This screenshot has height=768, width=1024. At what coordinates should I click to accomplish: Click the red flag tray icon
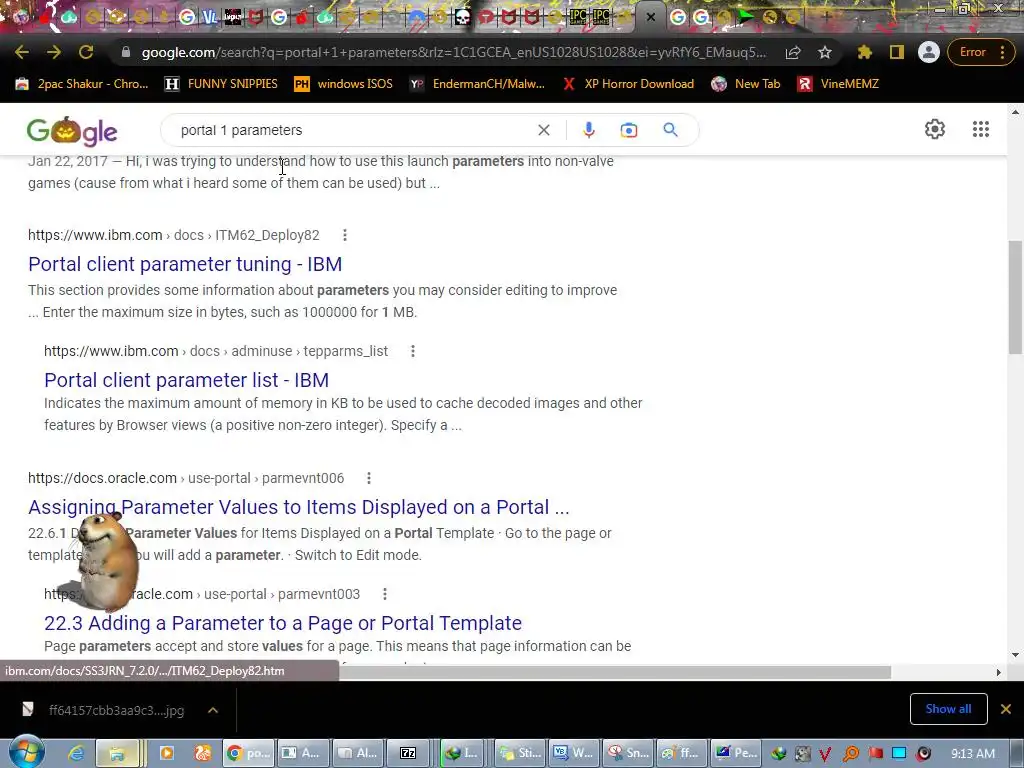(876, 753)
